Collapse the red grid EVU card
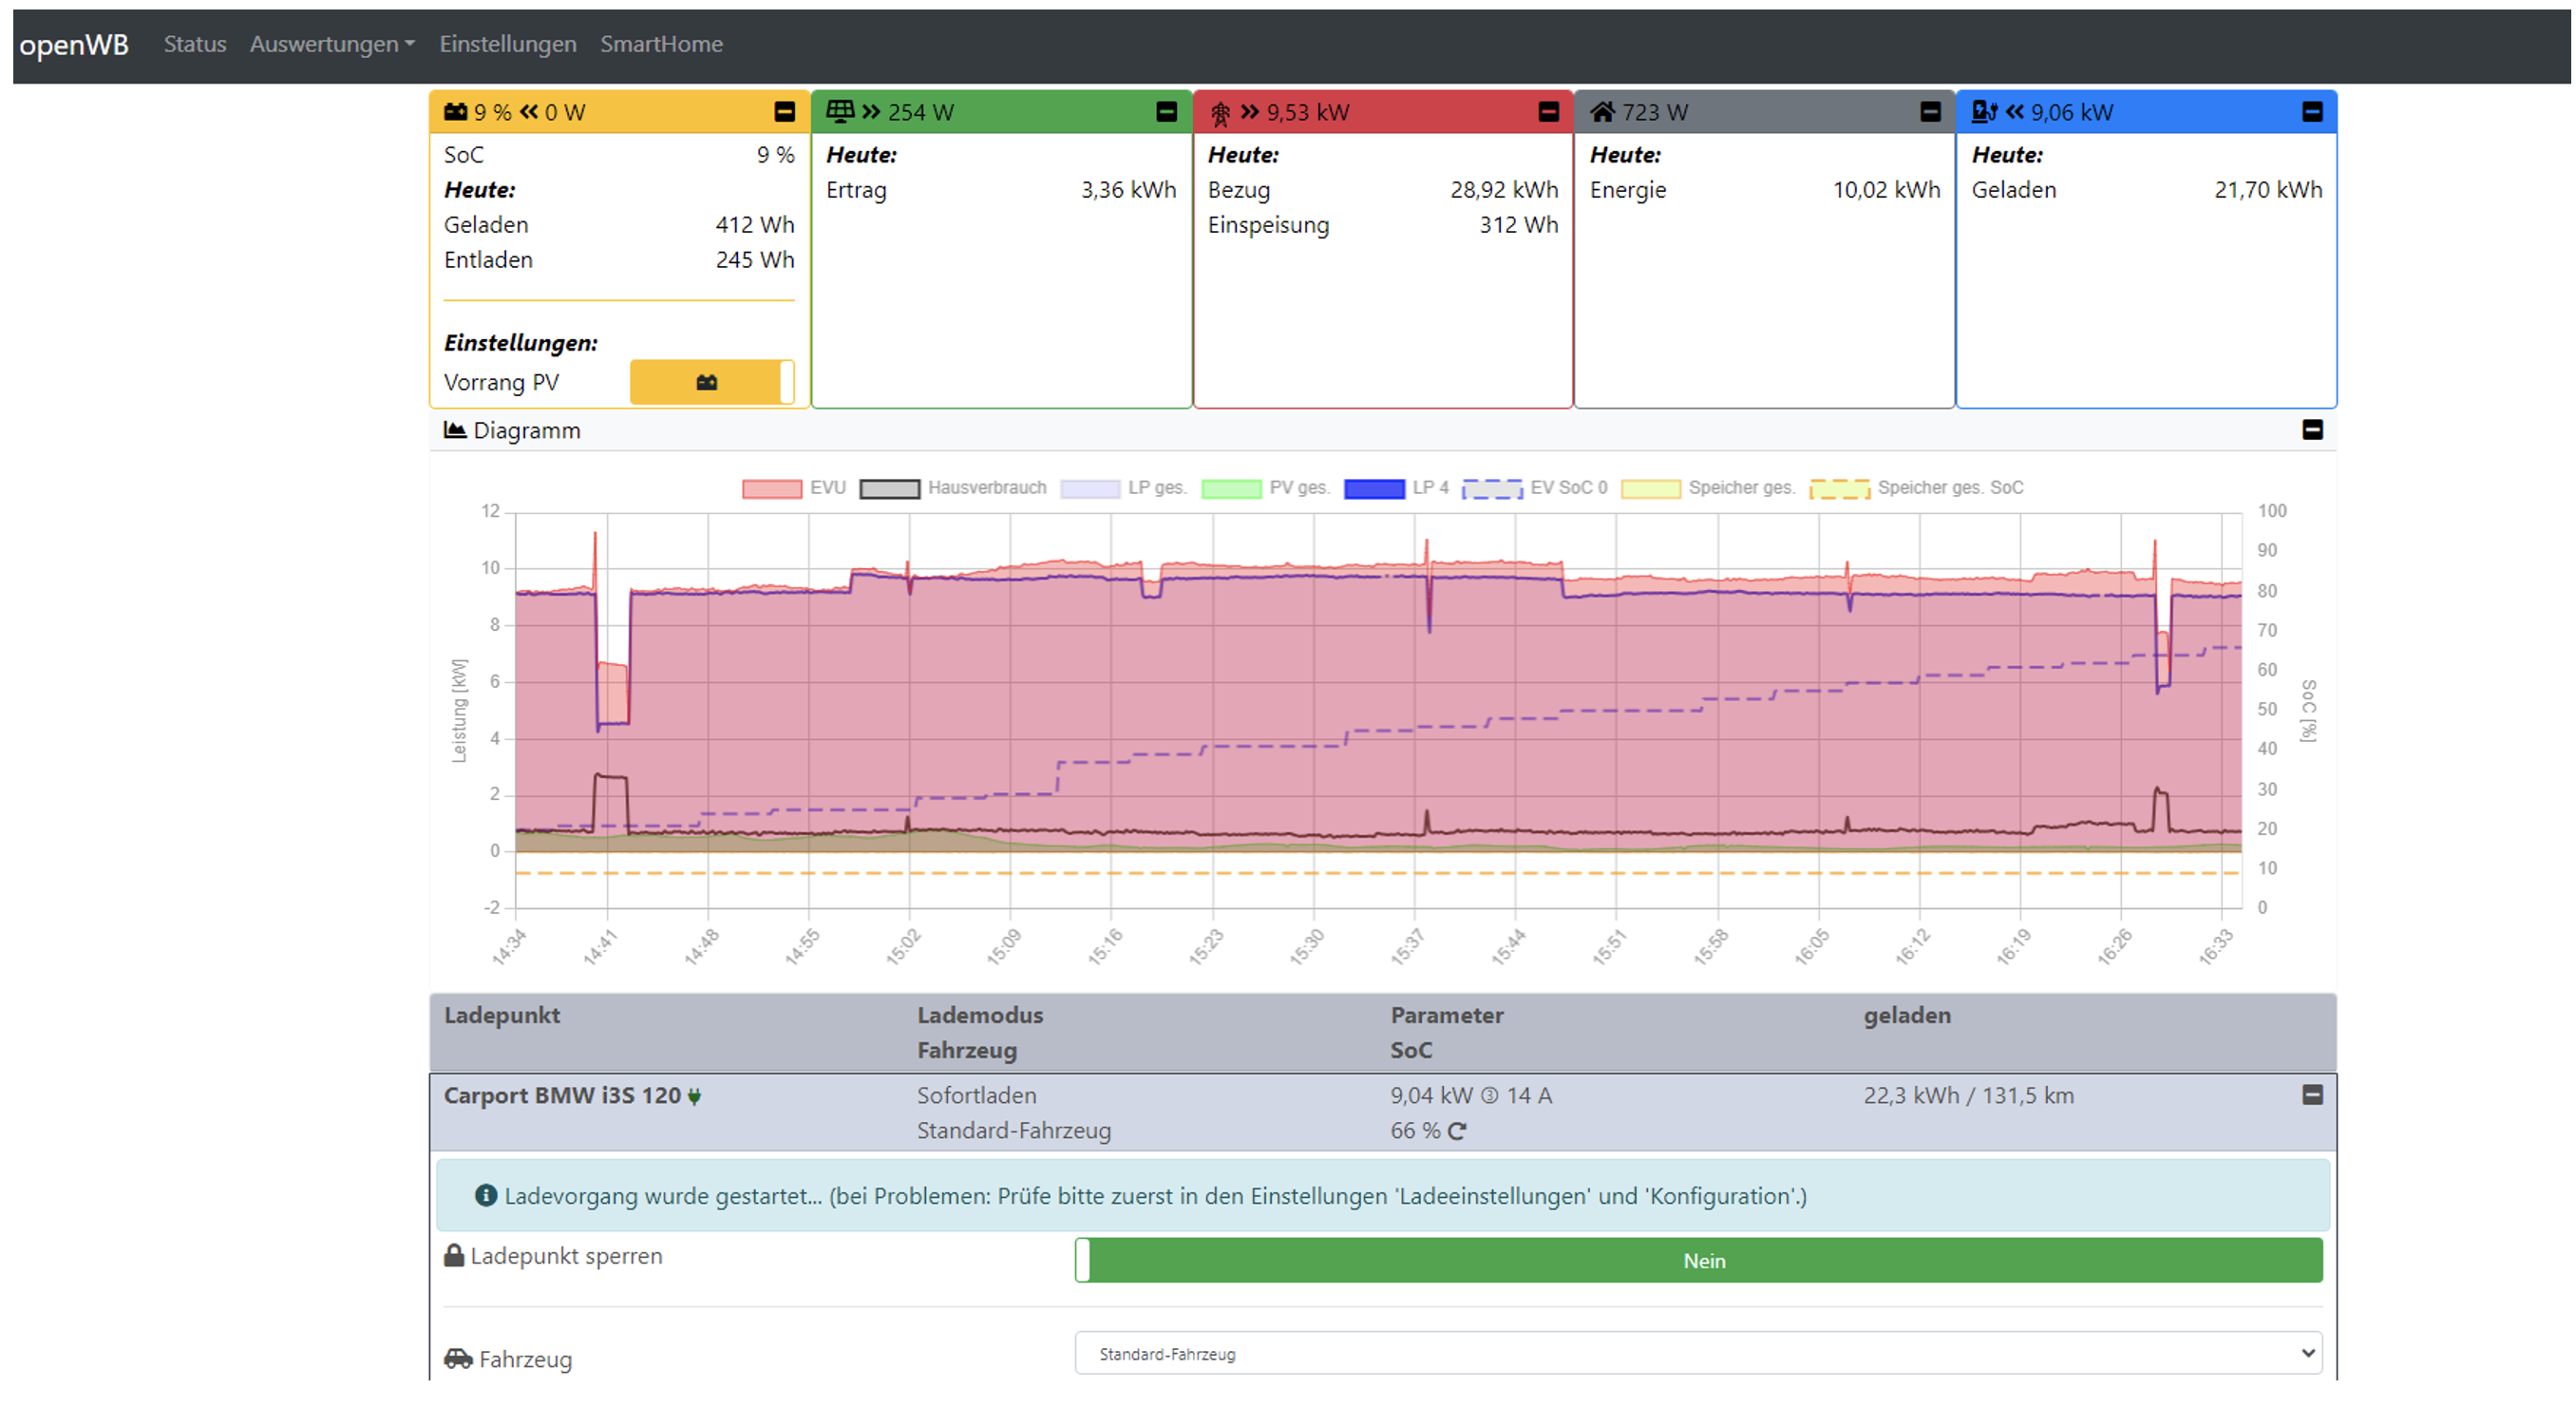The height and width of the screenshot is (1427, 2576). click(x=1548, y=112)
